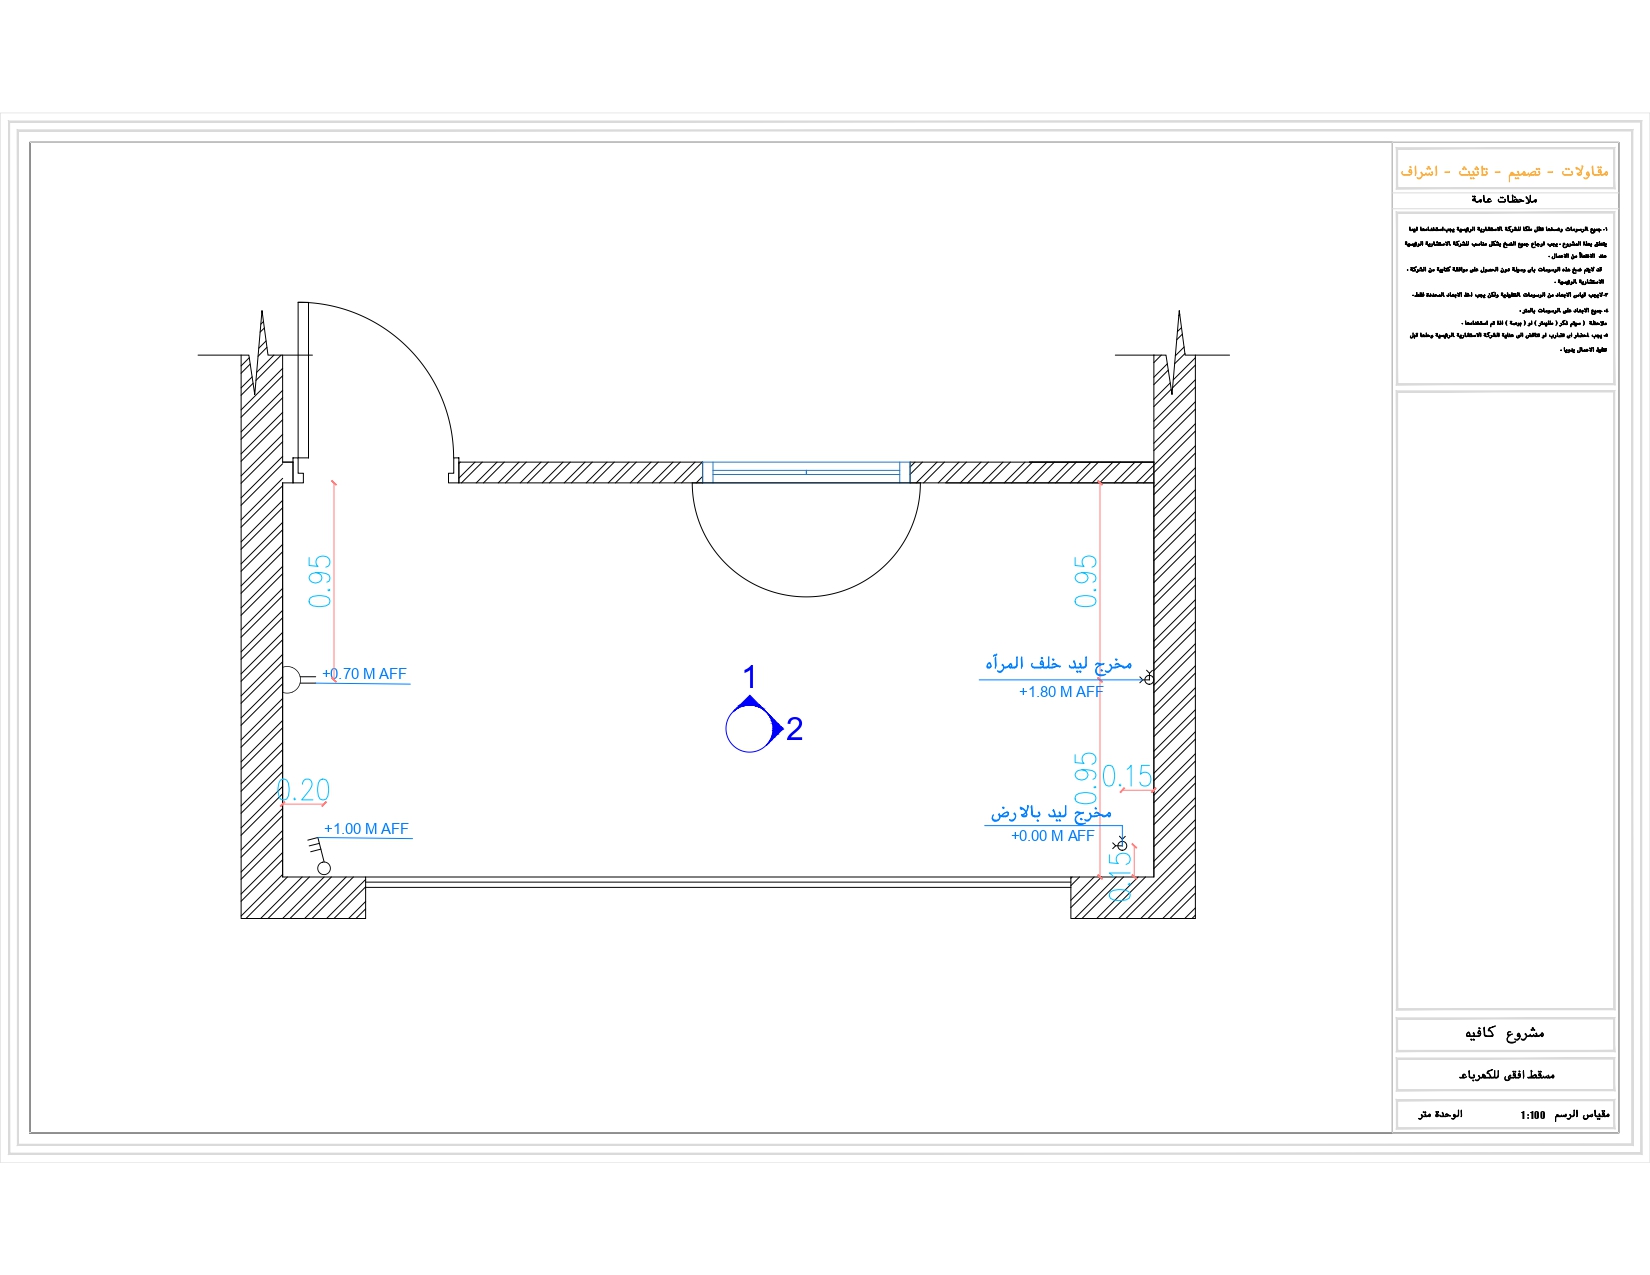
Task: Select the Arabic label مخرج ليد خلف المرآه
Action: (1058, 664)
